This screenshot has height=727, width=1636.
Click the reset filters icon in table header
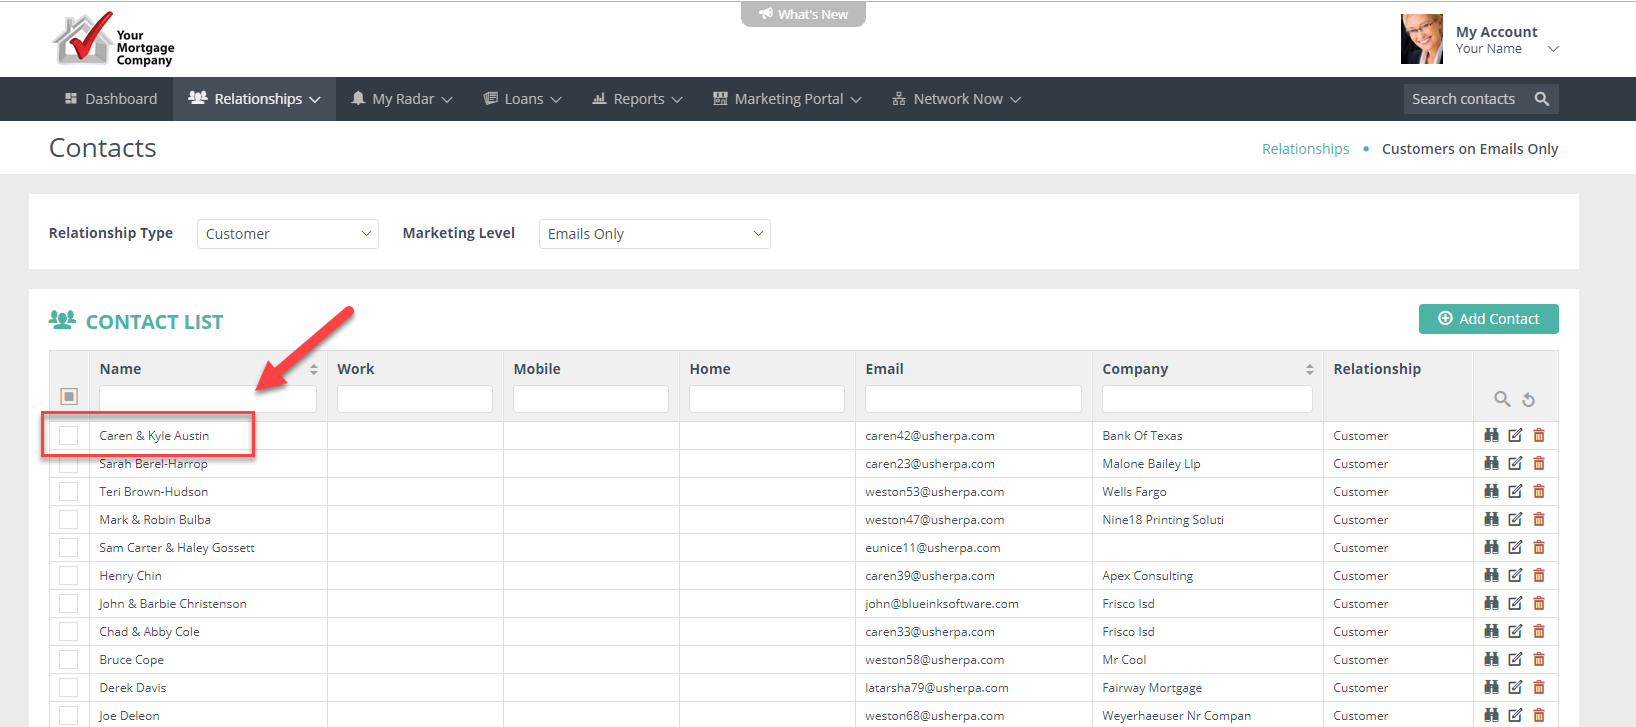1528,400
